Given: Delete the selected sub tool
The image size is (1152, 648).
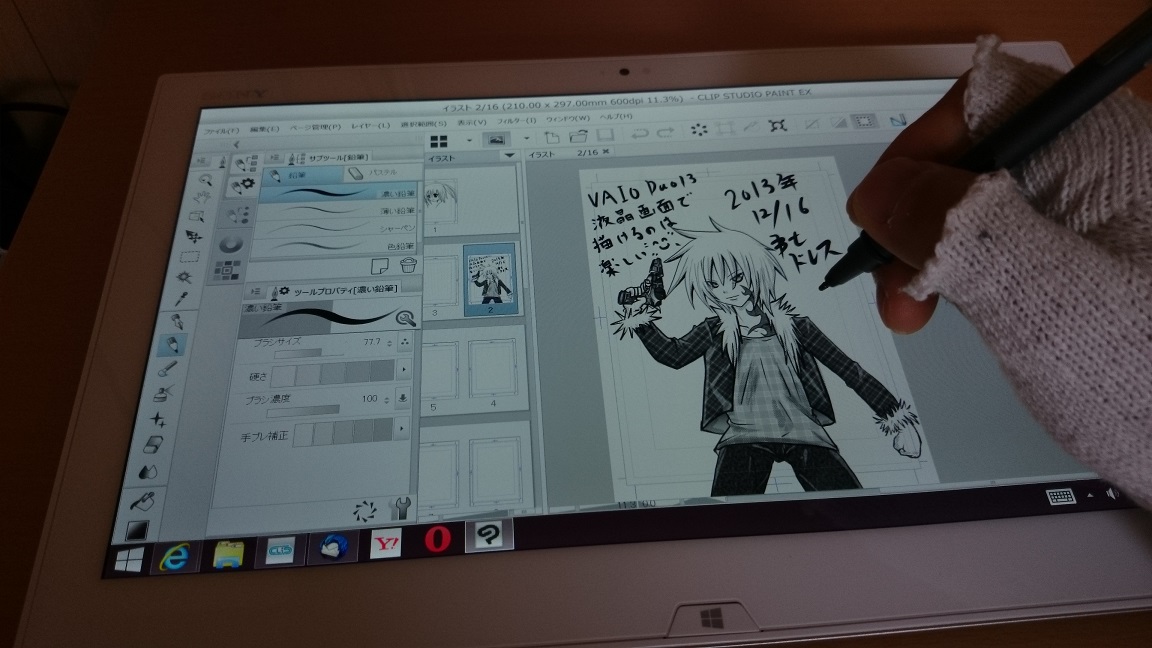Looking at the screenshot, I should click(408, 264).
